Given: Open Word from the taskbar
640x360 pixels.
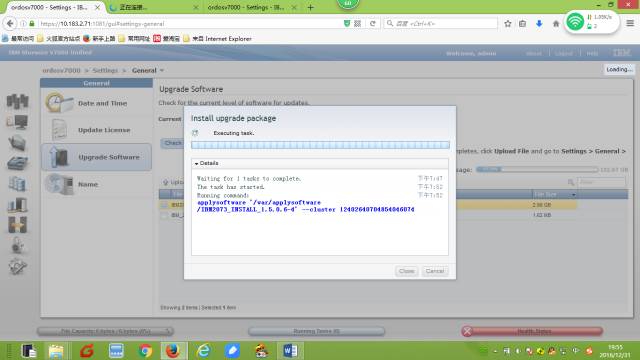Looking at the screenshot, I should coord(290,351).
